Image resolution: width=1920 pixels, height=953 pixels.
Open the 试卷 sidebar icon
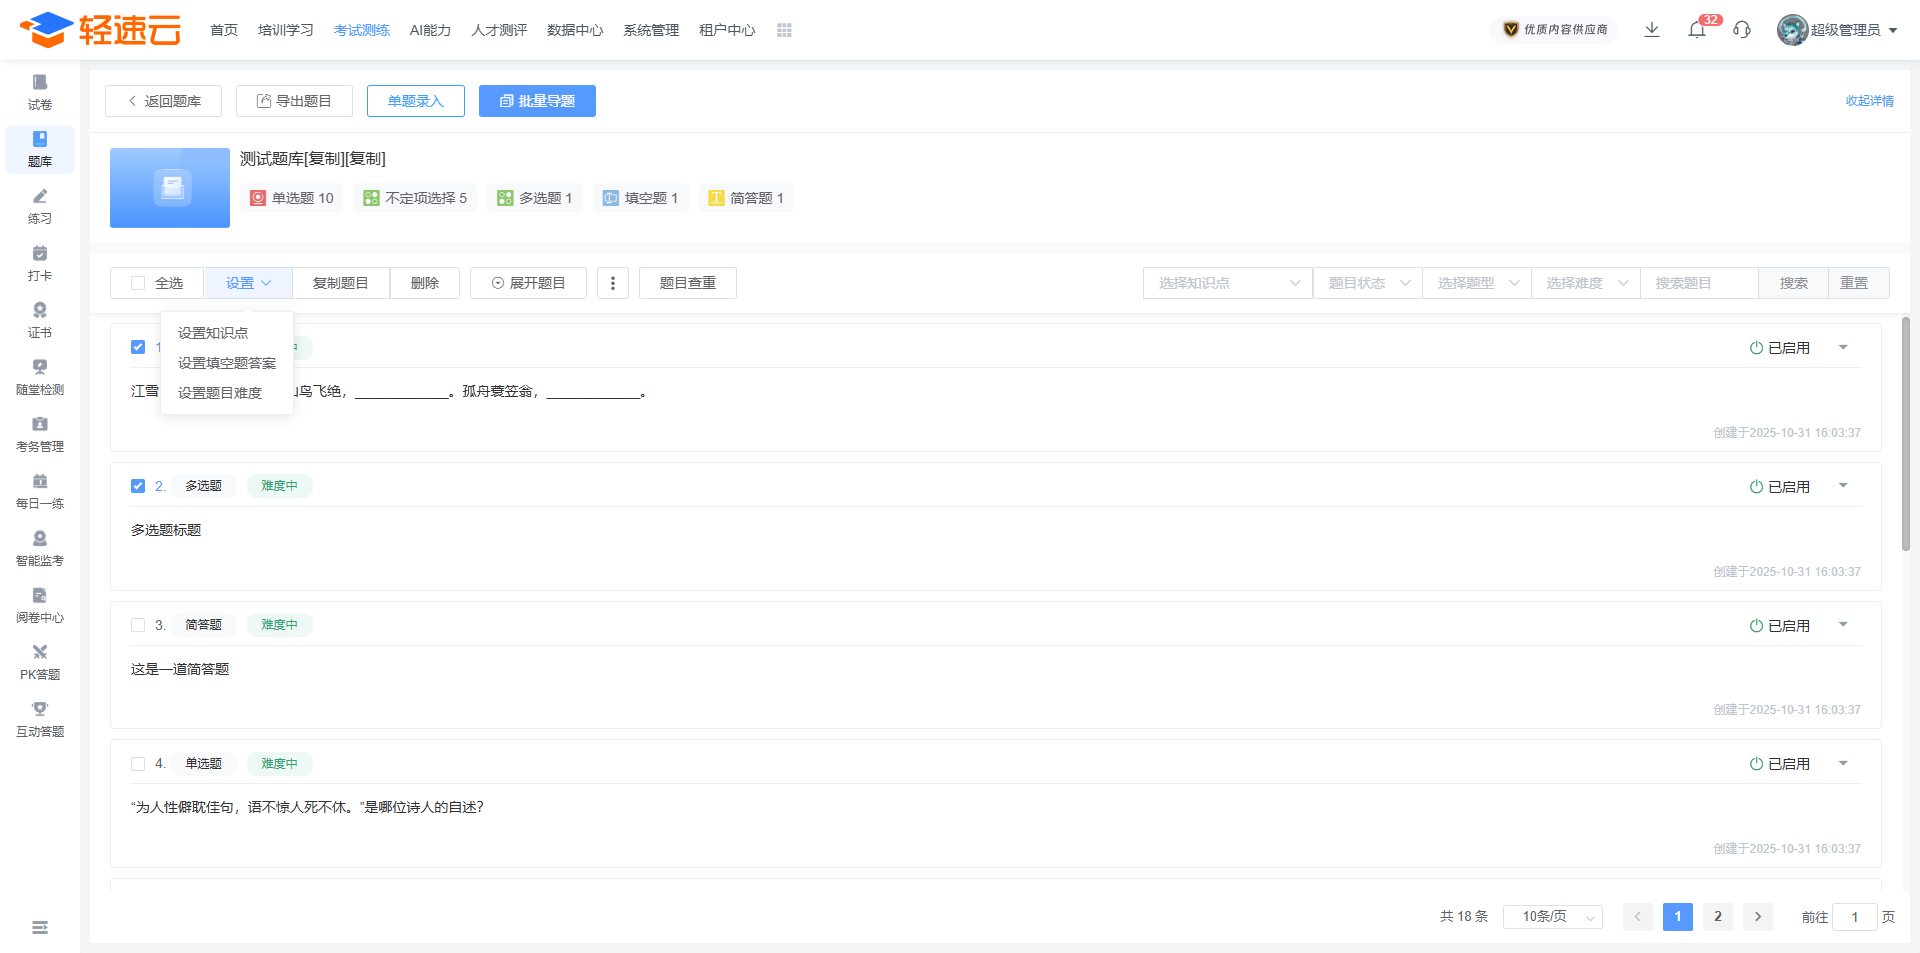click(x=40, y=91)
